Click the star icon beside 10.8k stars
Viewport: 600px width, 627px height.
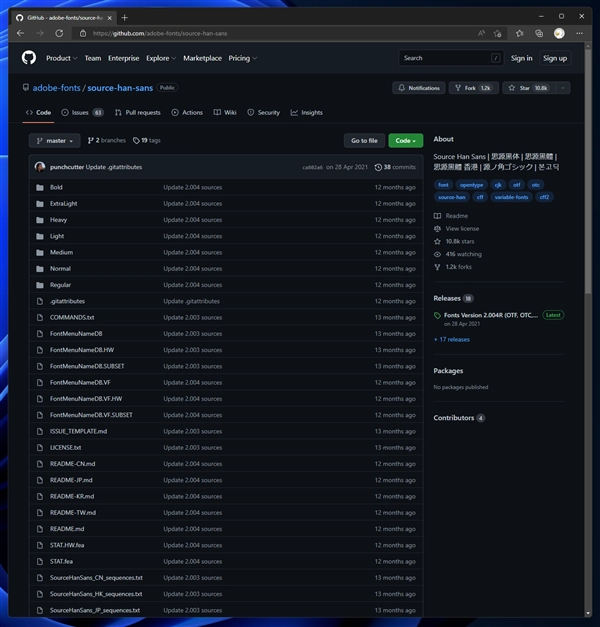[x=438, y=242]
